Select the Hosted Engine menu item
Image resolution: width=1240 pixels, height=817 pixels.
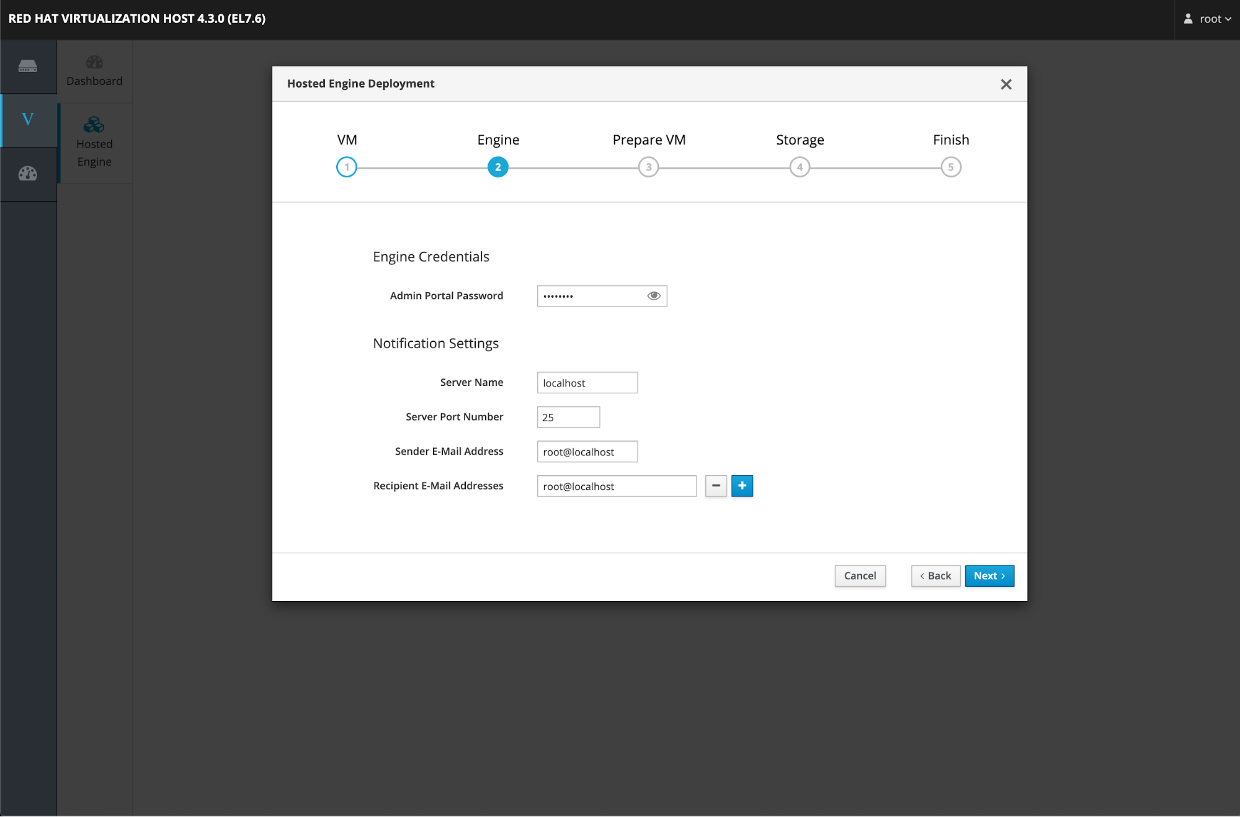[95, 143]
